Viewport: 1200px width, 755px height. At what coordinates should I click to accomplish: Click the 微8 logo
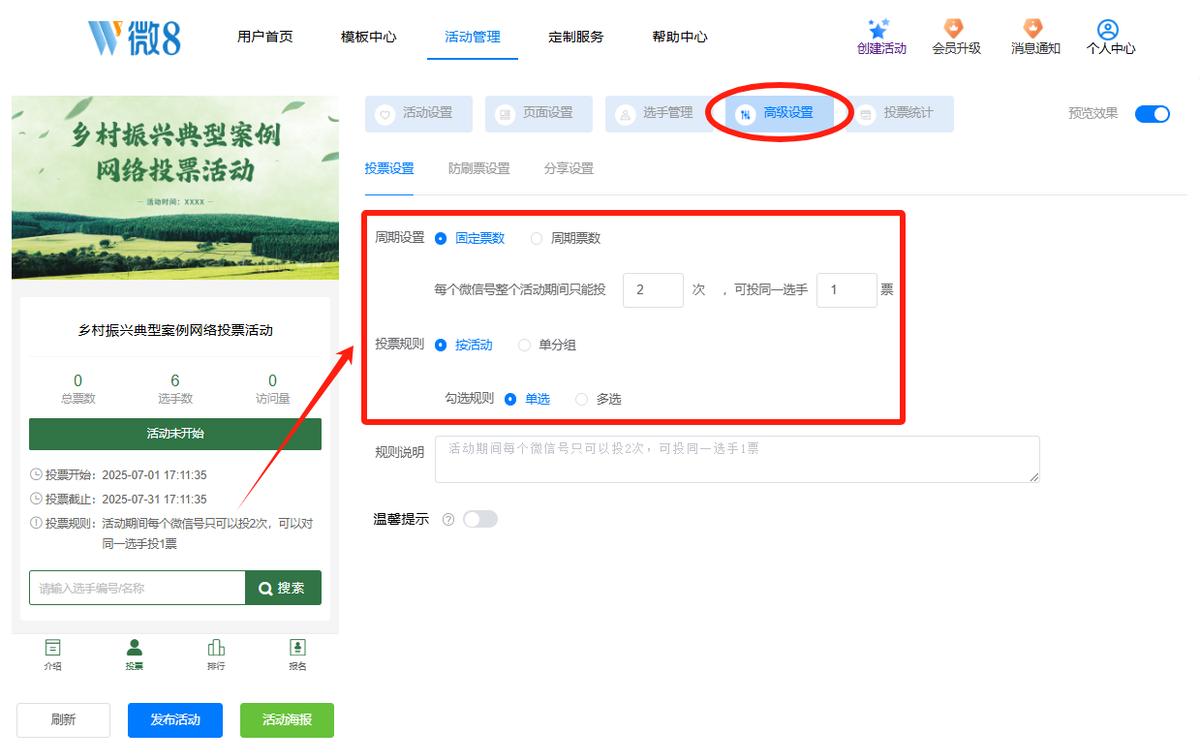134,37
